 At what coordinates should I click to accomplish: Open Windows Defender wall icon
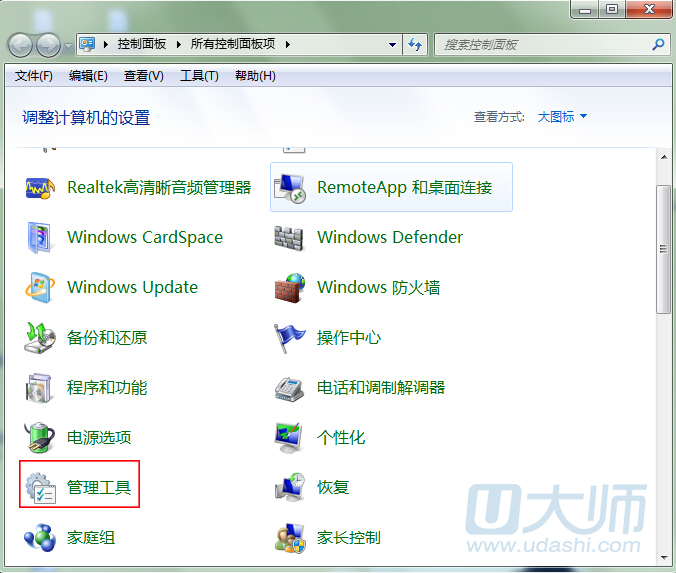click(289, 238)
